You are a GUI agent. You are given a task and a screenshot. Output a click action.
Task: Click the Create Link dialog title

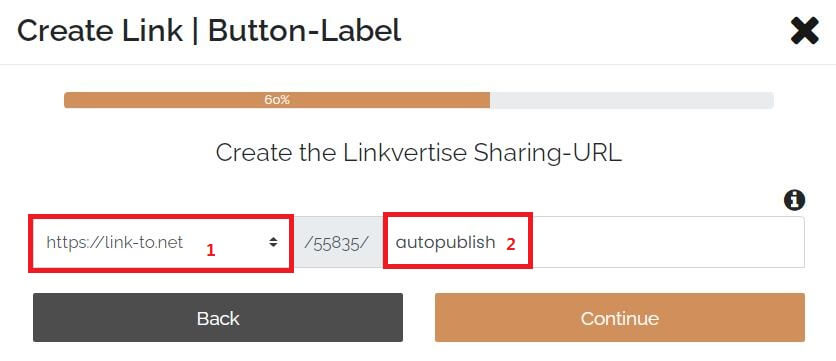209,31
